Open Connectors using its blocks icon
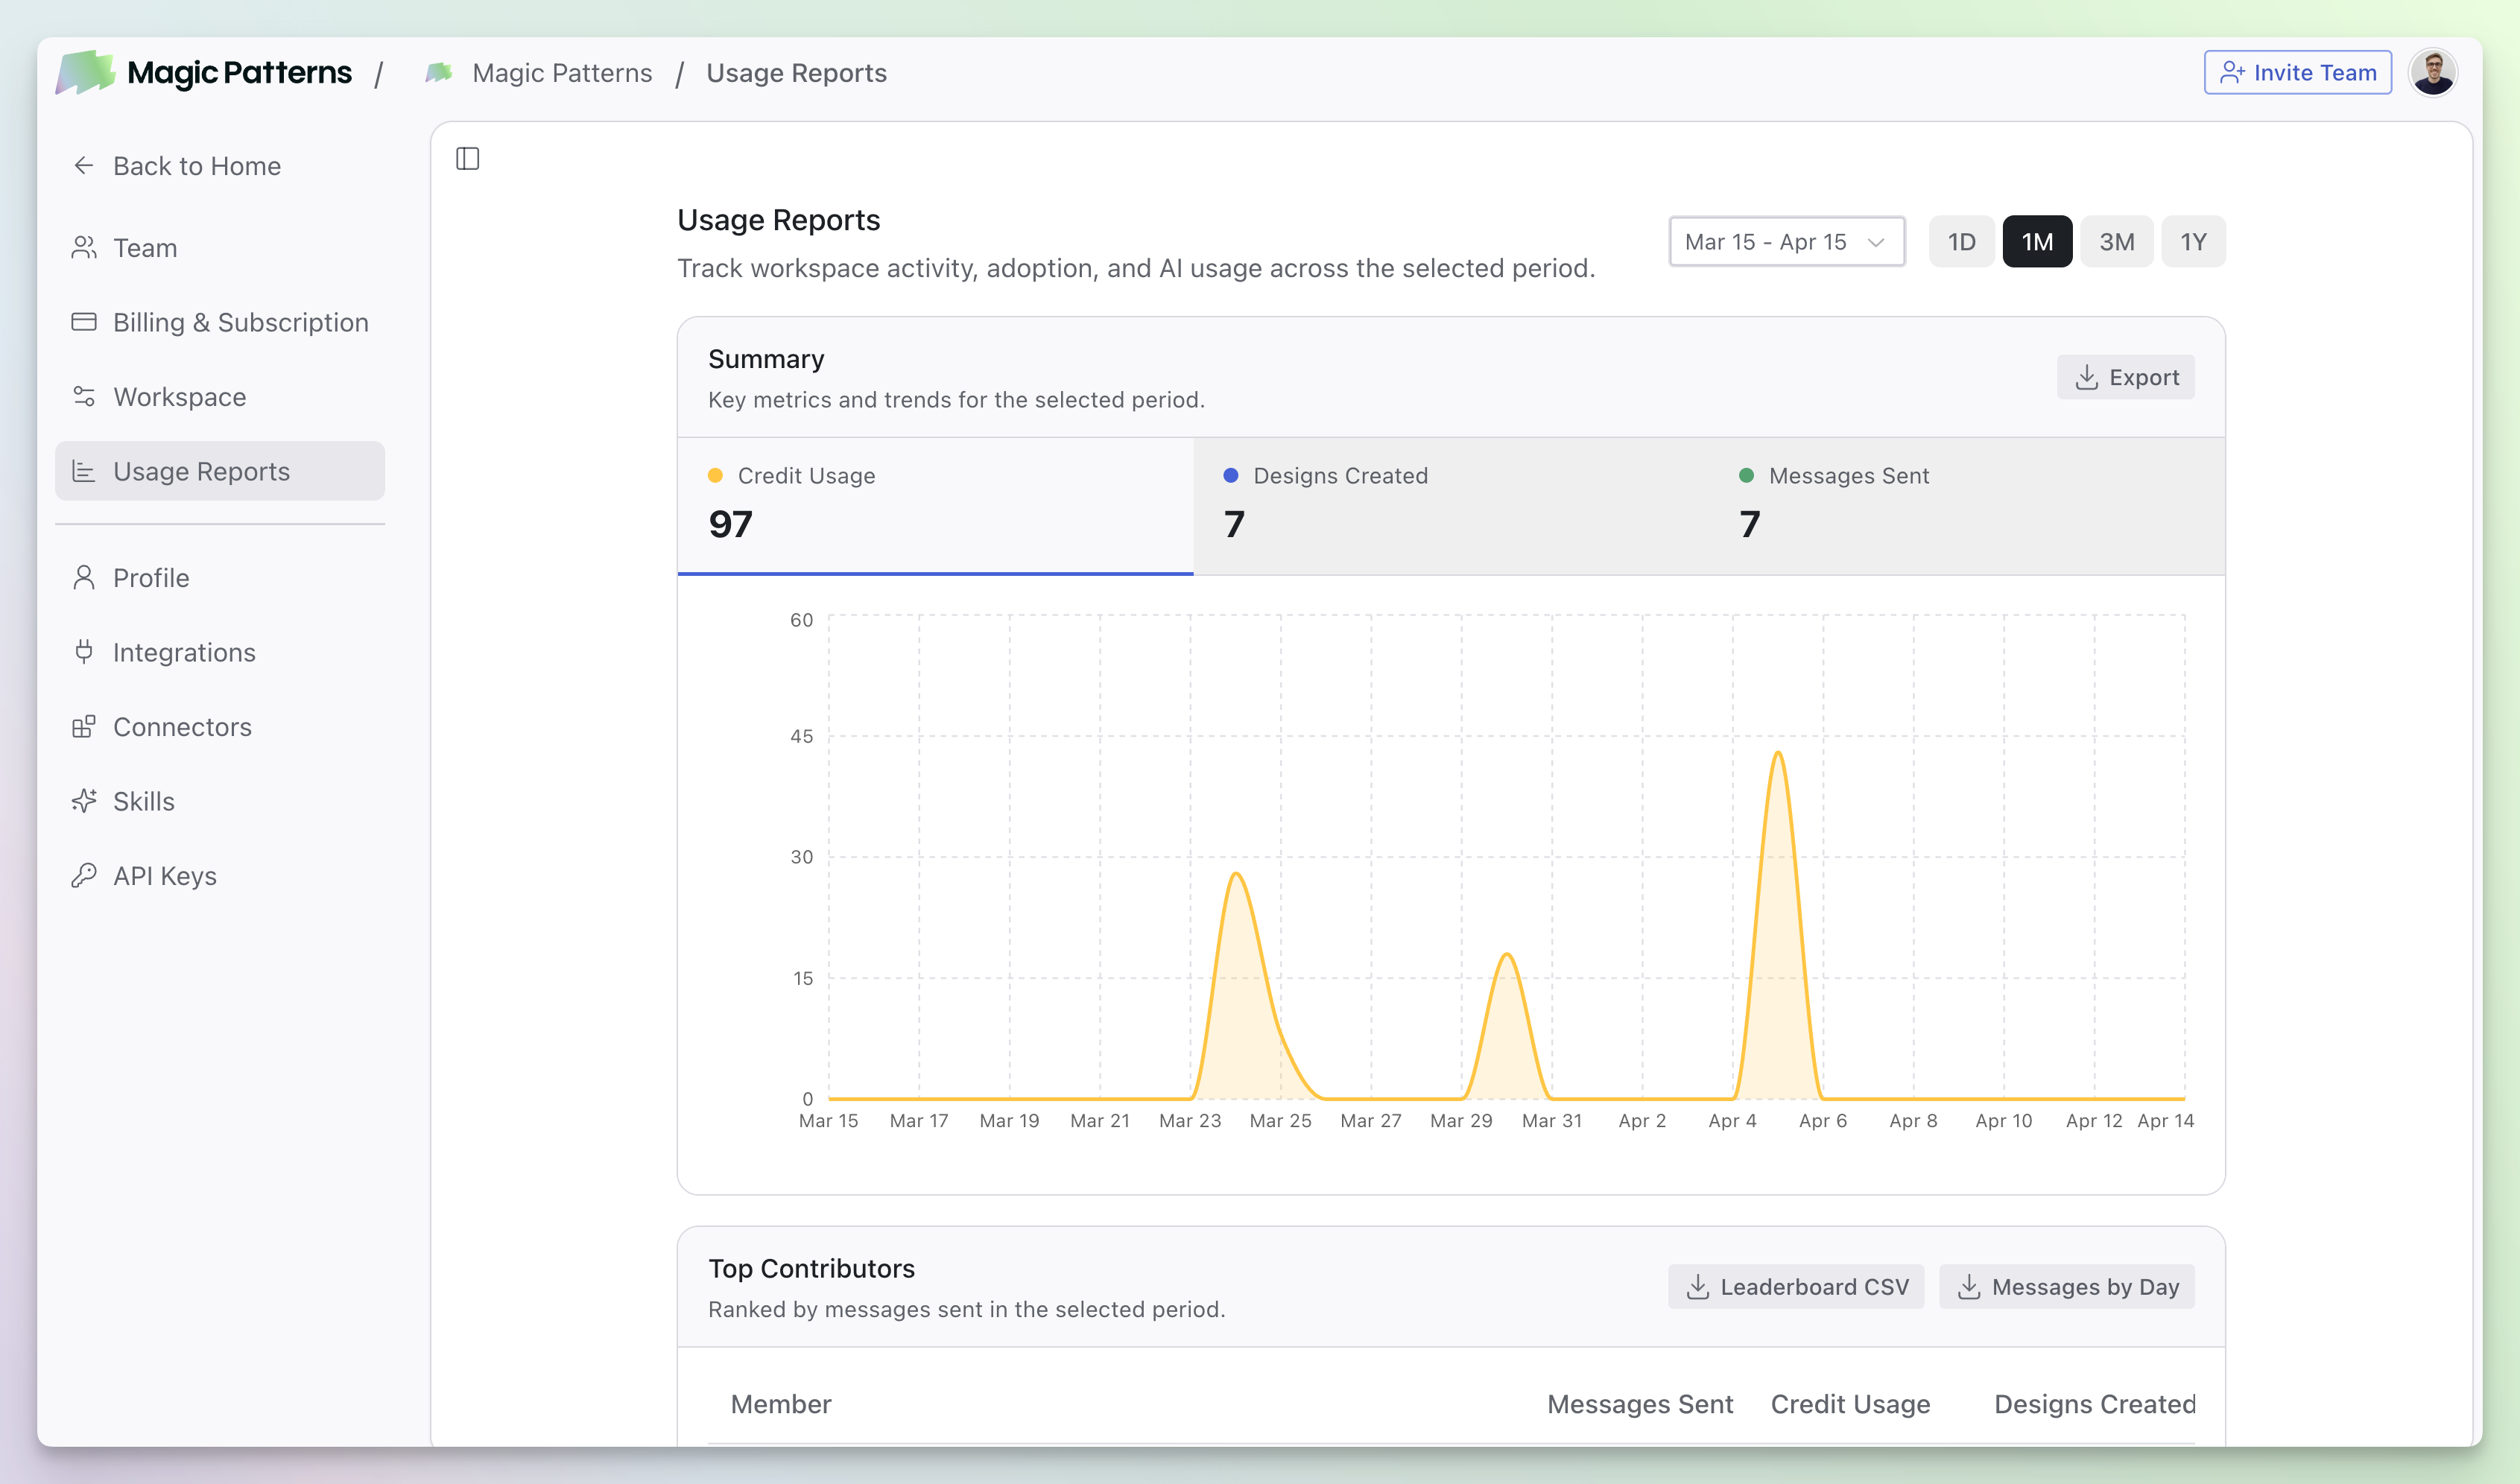 coord(84,727)
